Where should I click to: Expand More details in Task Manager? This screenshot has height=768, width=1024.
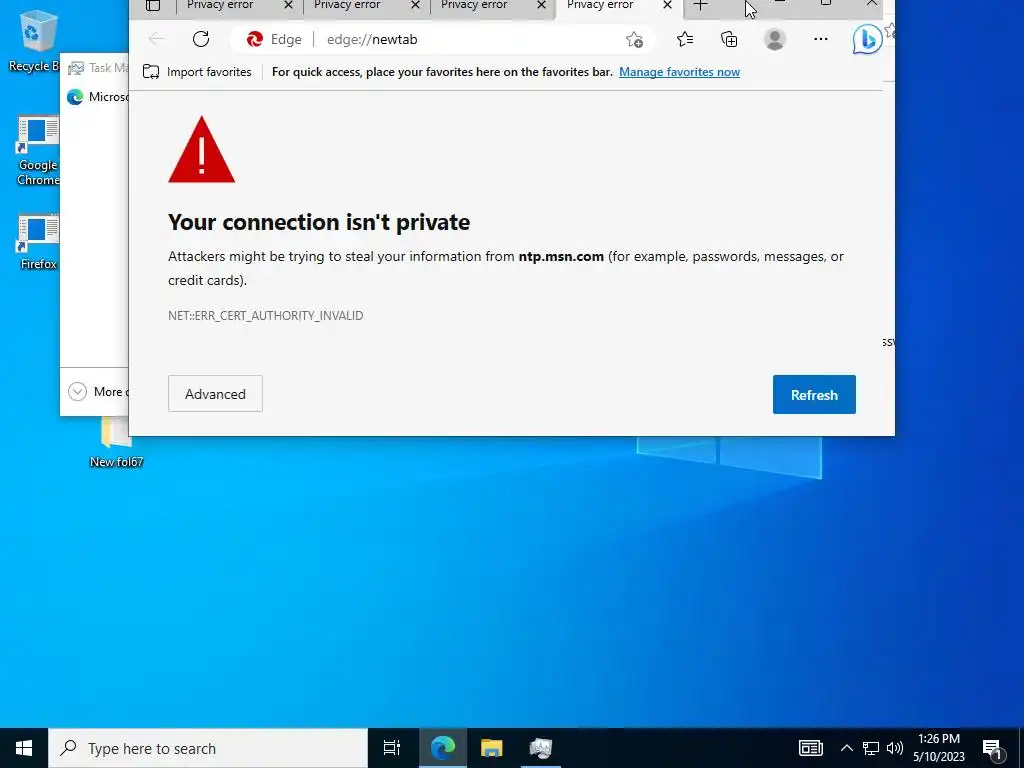98,392
